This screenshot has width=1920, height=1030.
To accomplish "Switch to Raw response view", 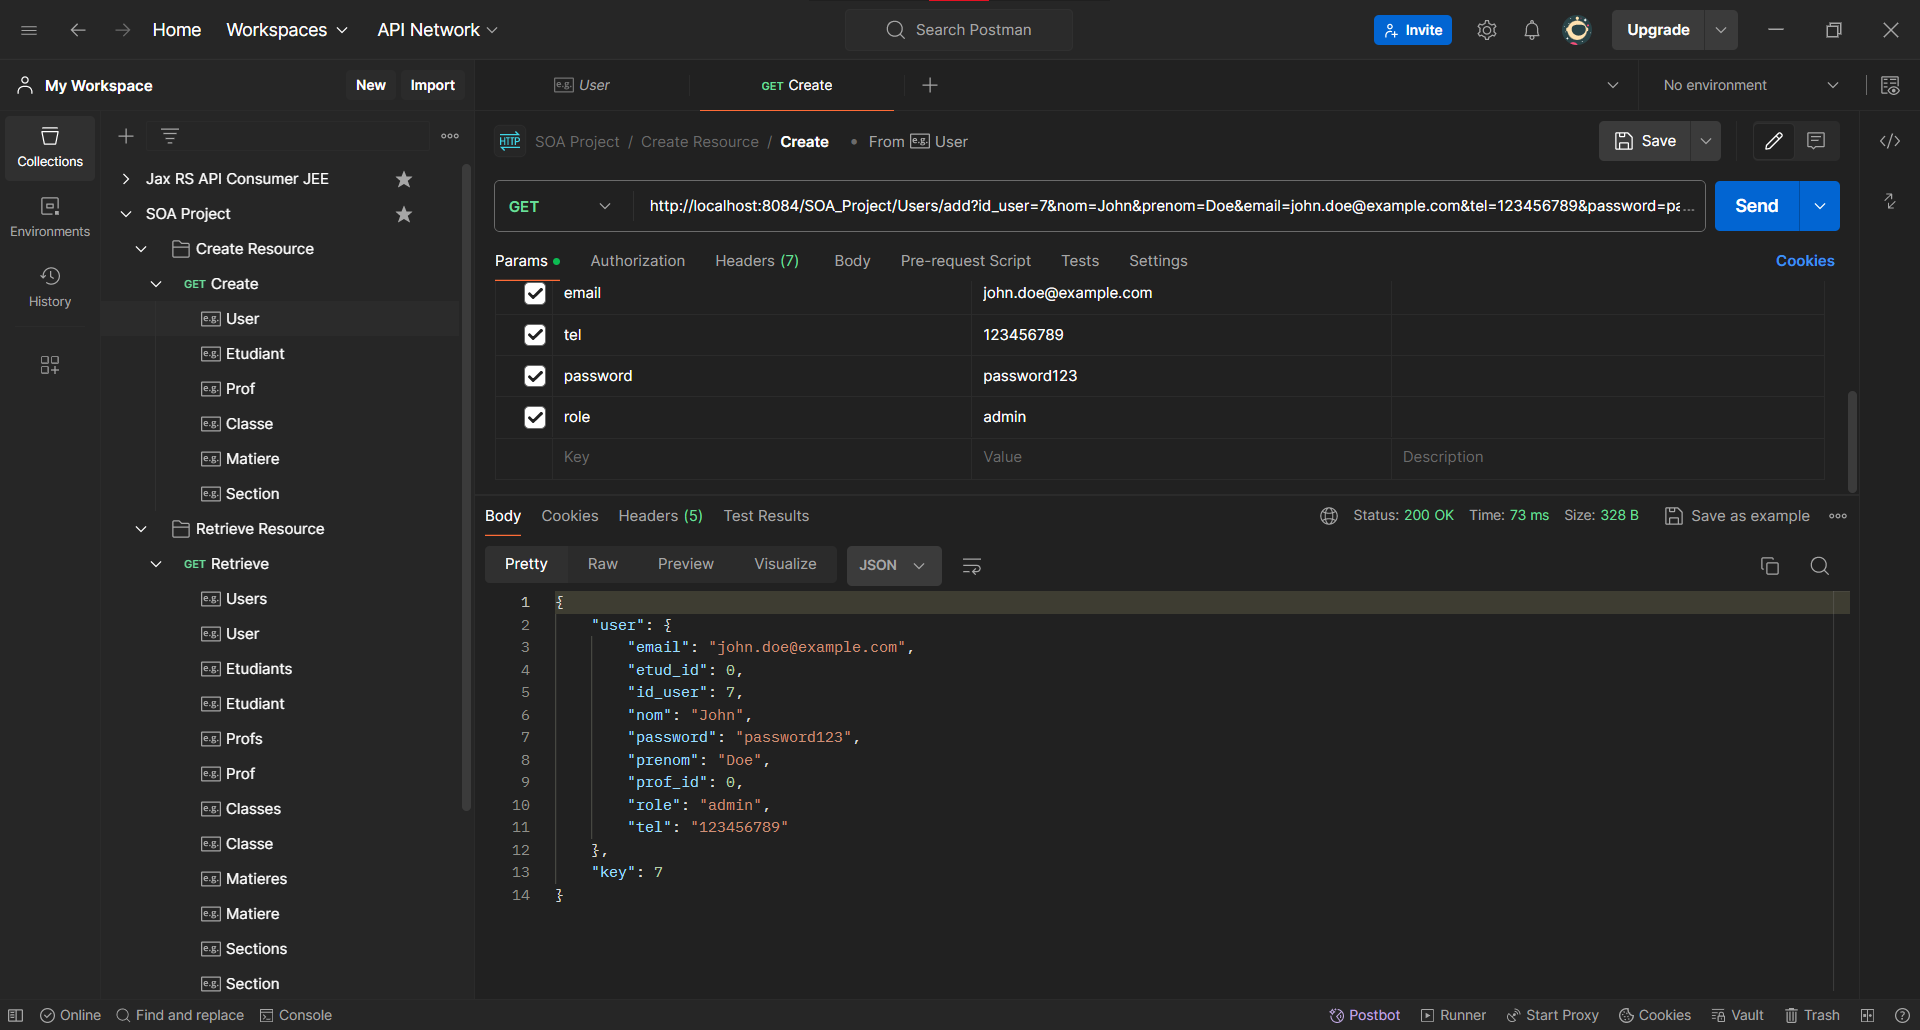I will click(603, 564).
